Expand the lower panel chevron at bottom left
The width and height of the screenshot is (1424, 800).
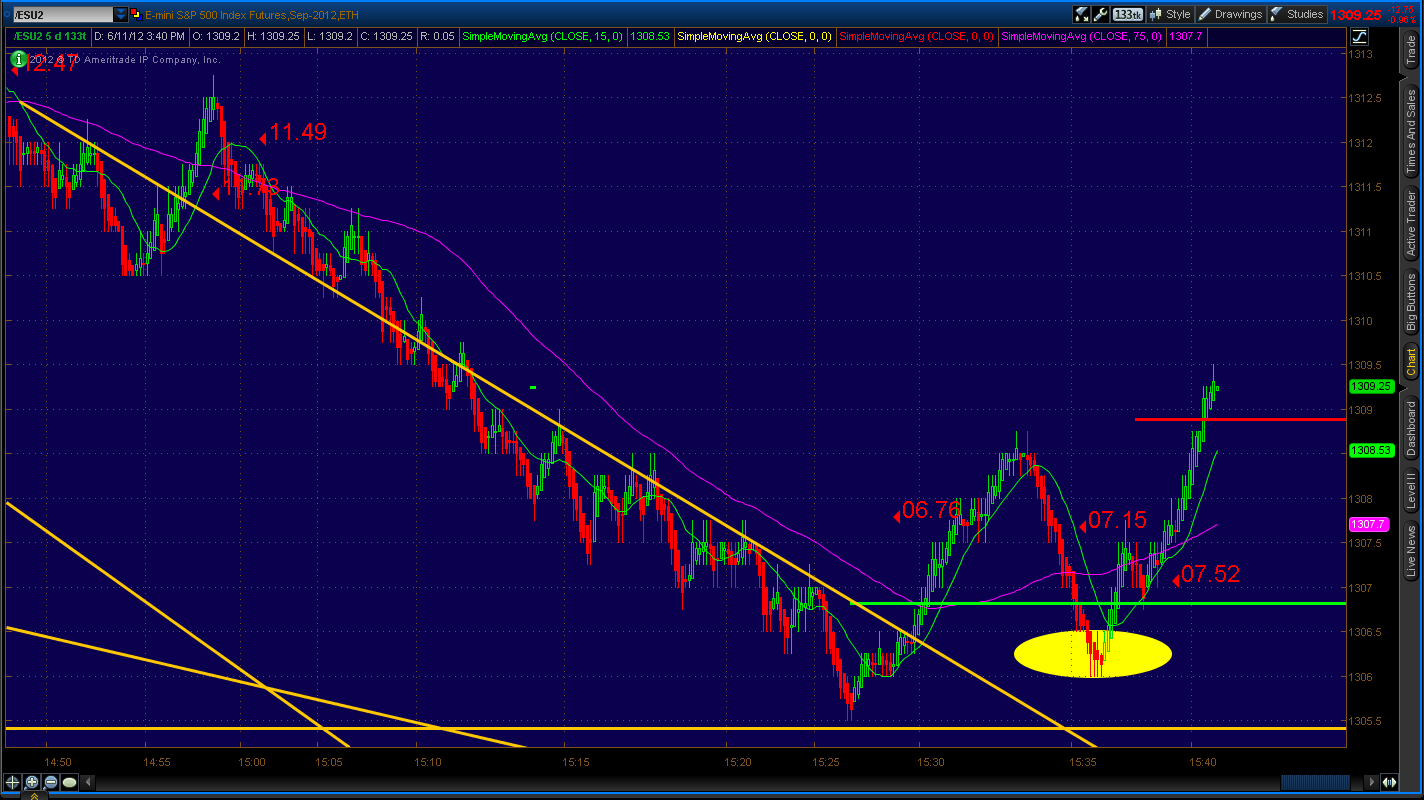coord(34,796)
